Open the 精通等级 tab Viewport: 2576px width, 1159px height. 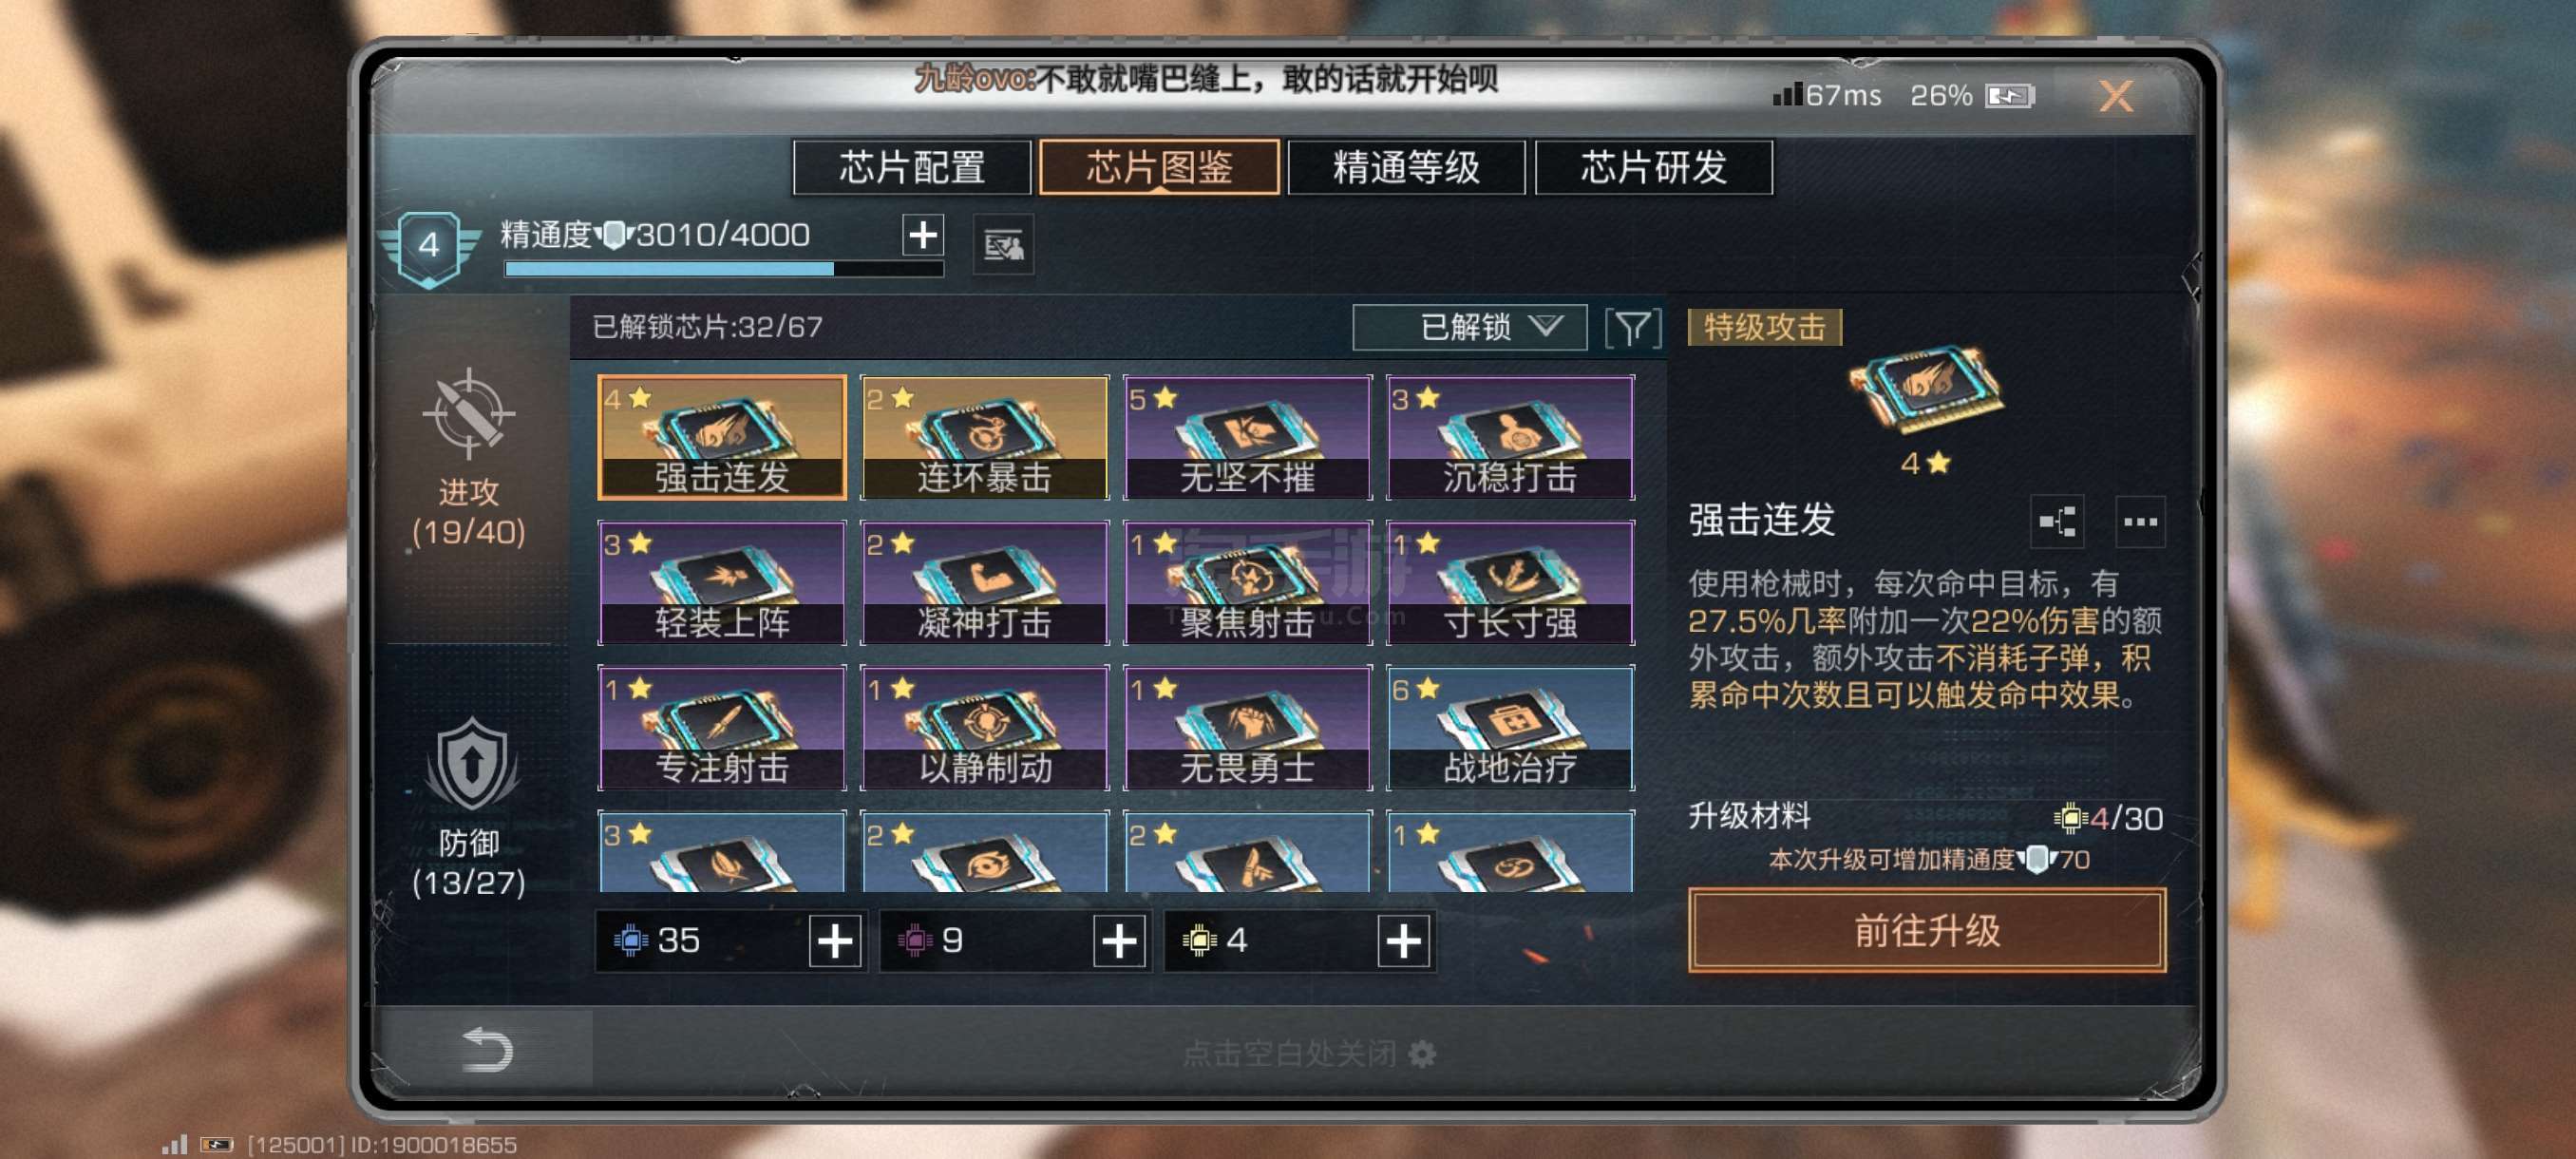click(x=1405, y=167)
